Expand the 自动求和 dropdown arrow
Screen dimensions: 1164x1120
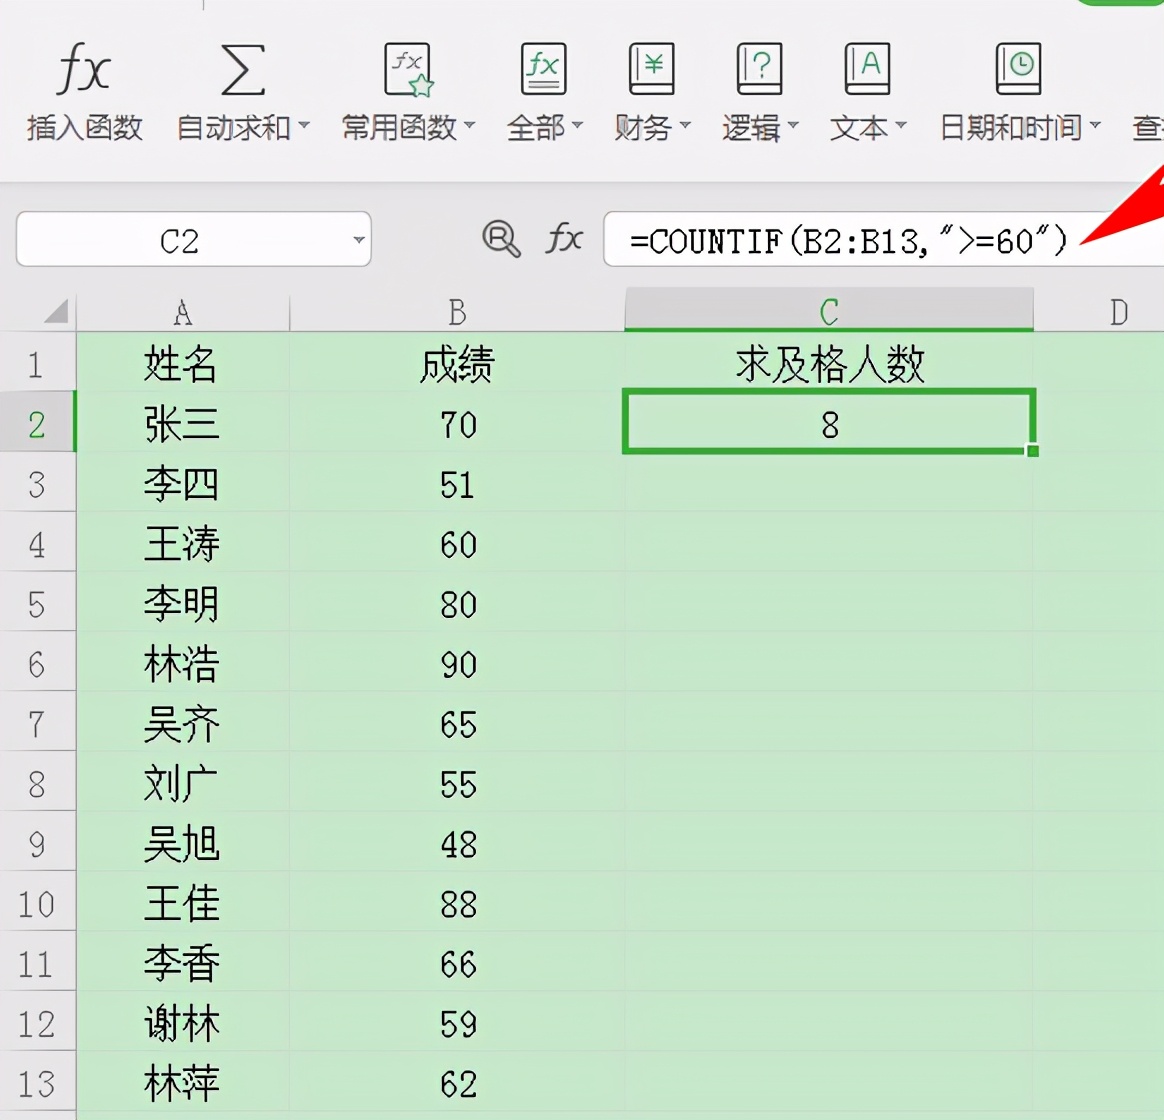(304, 127)
